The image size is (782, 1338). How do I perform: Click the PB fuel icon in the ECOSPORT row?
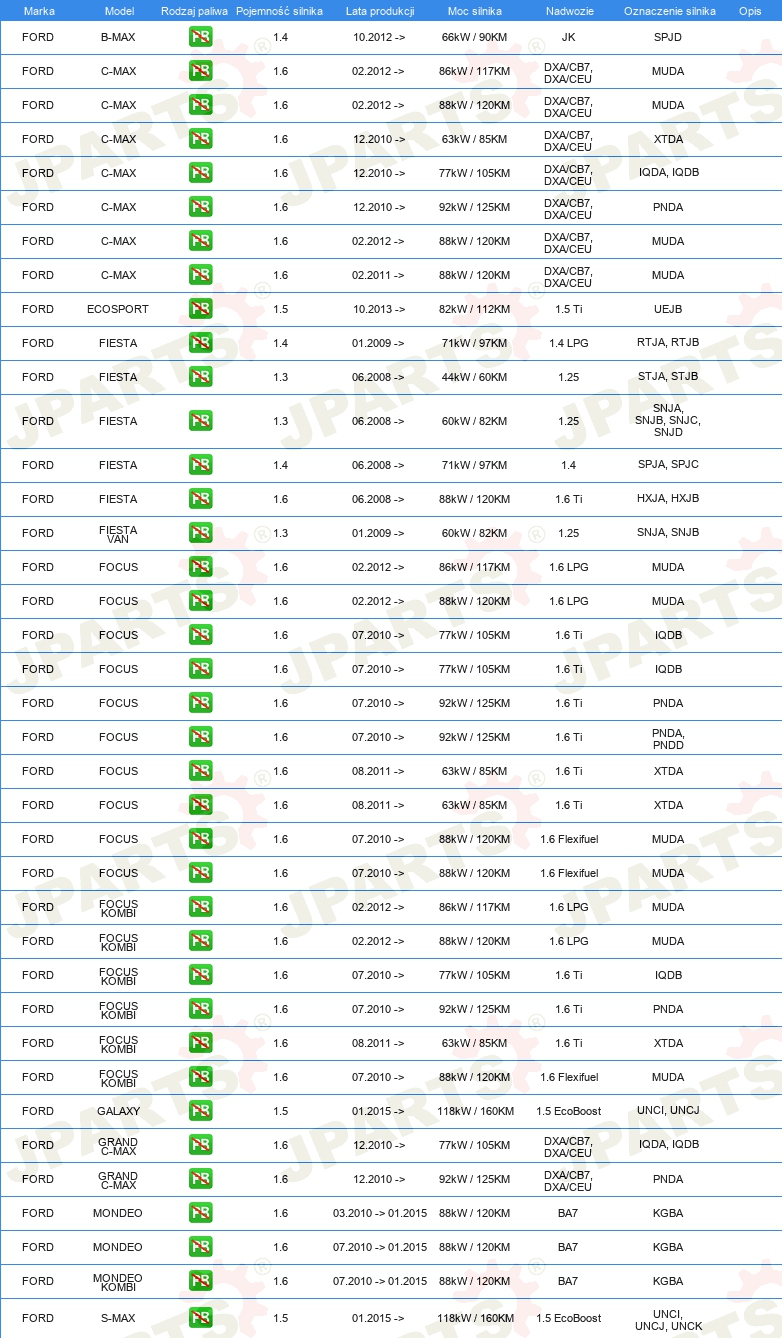201,309
